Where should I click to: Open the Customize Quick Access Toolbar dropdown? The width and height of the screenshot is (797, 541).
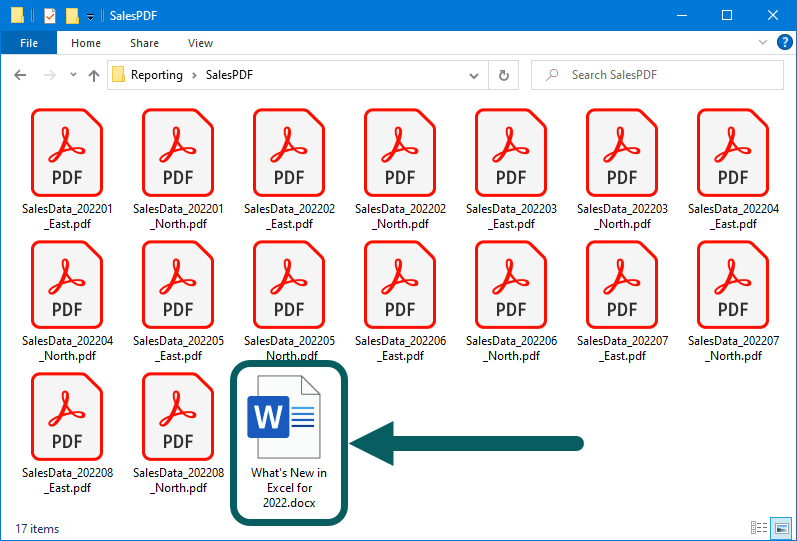tap(90, 16)
